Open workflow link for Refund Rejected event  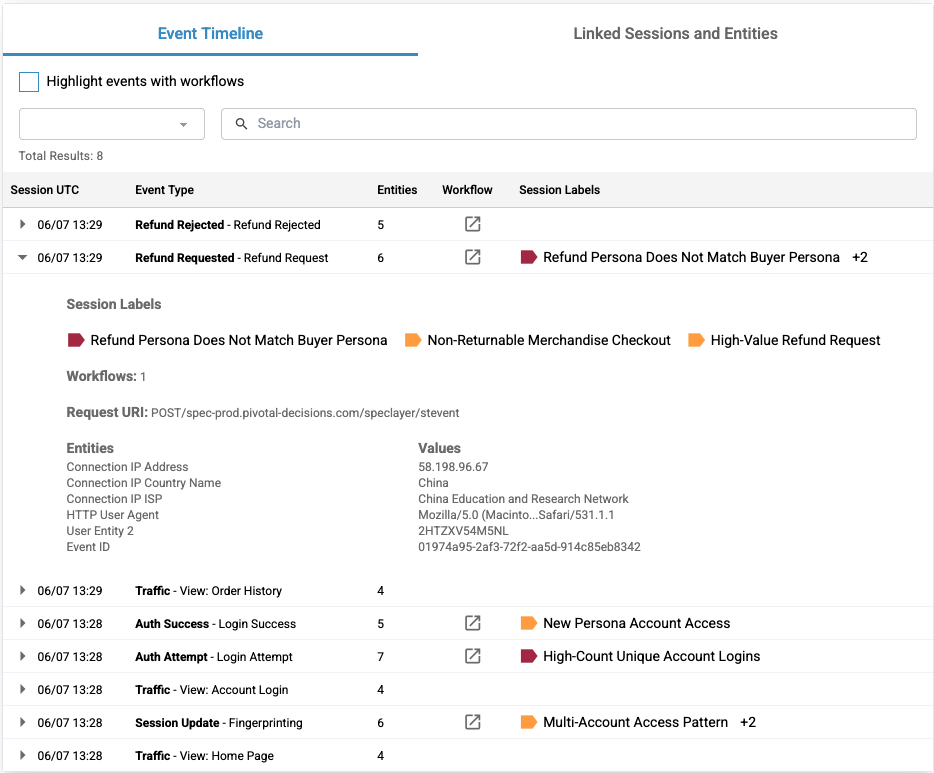[x=473, y=225]
